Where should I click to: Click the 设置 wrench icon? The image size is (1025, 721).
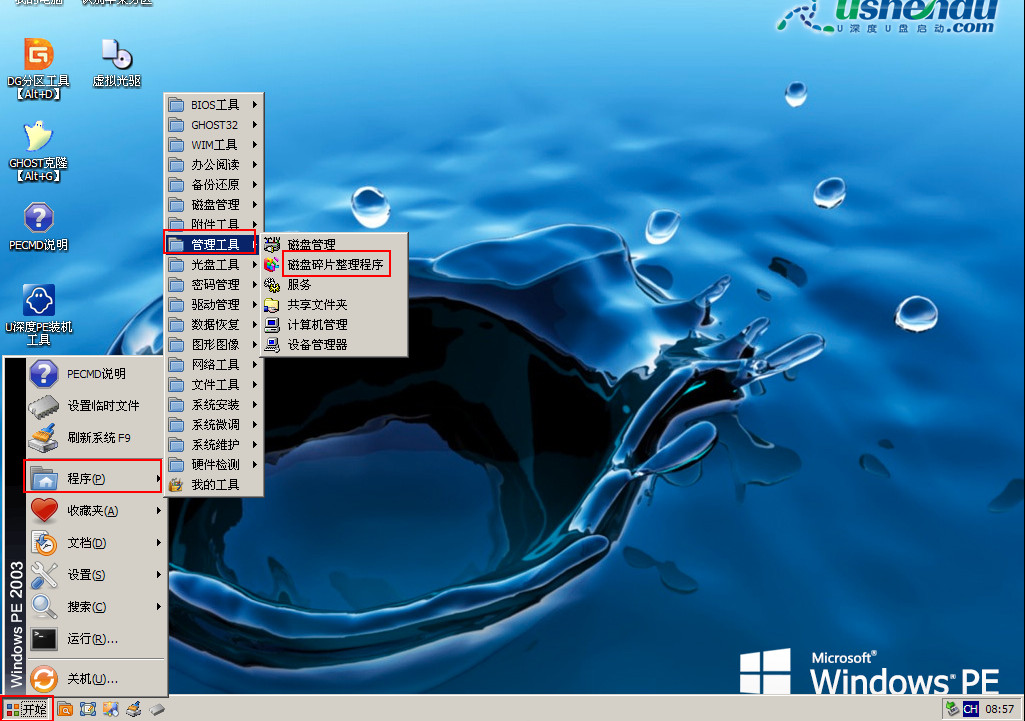pyautogui.click(x=44, y=575)
